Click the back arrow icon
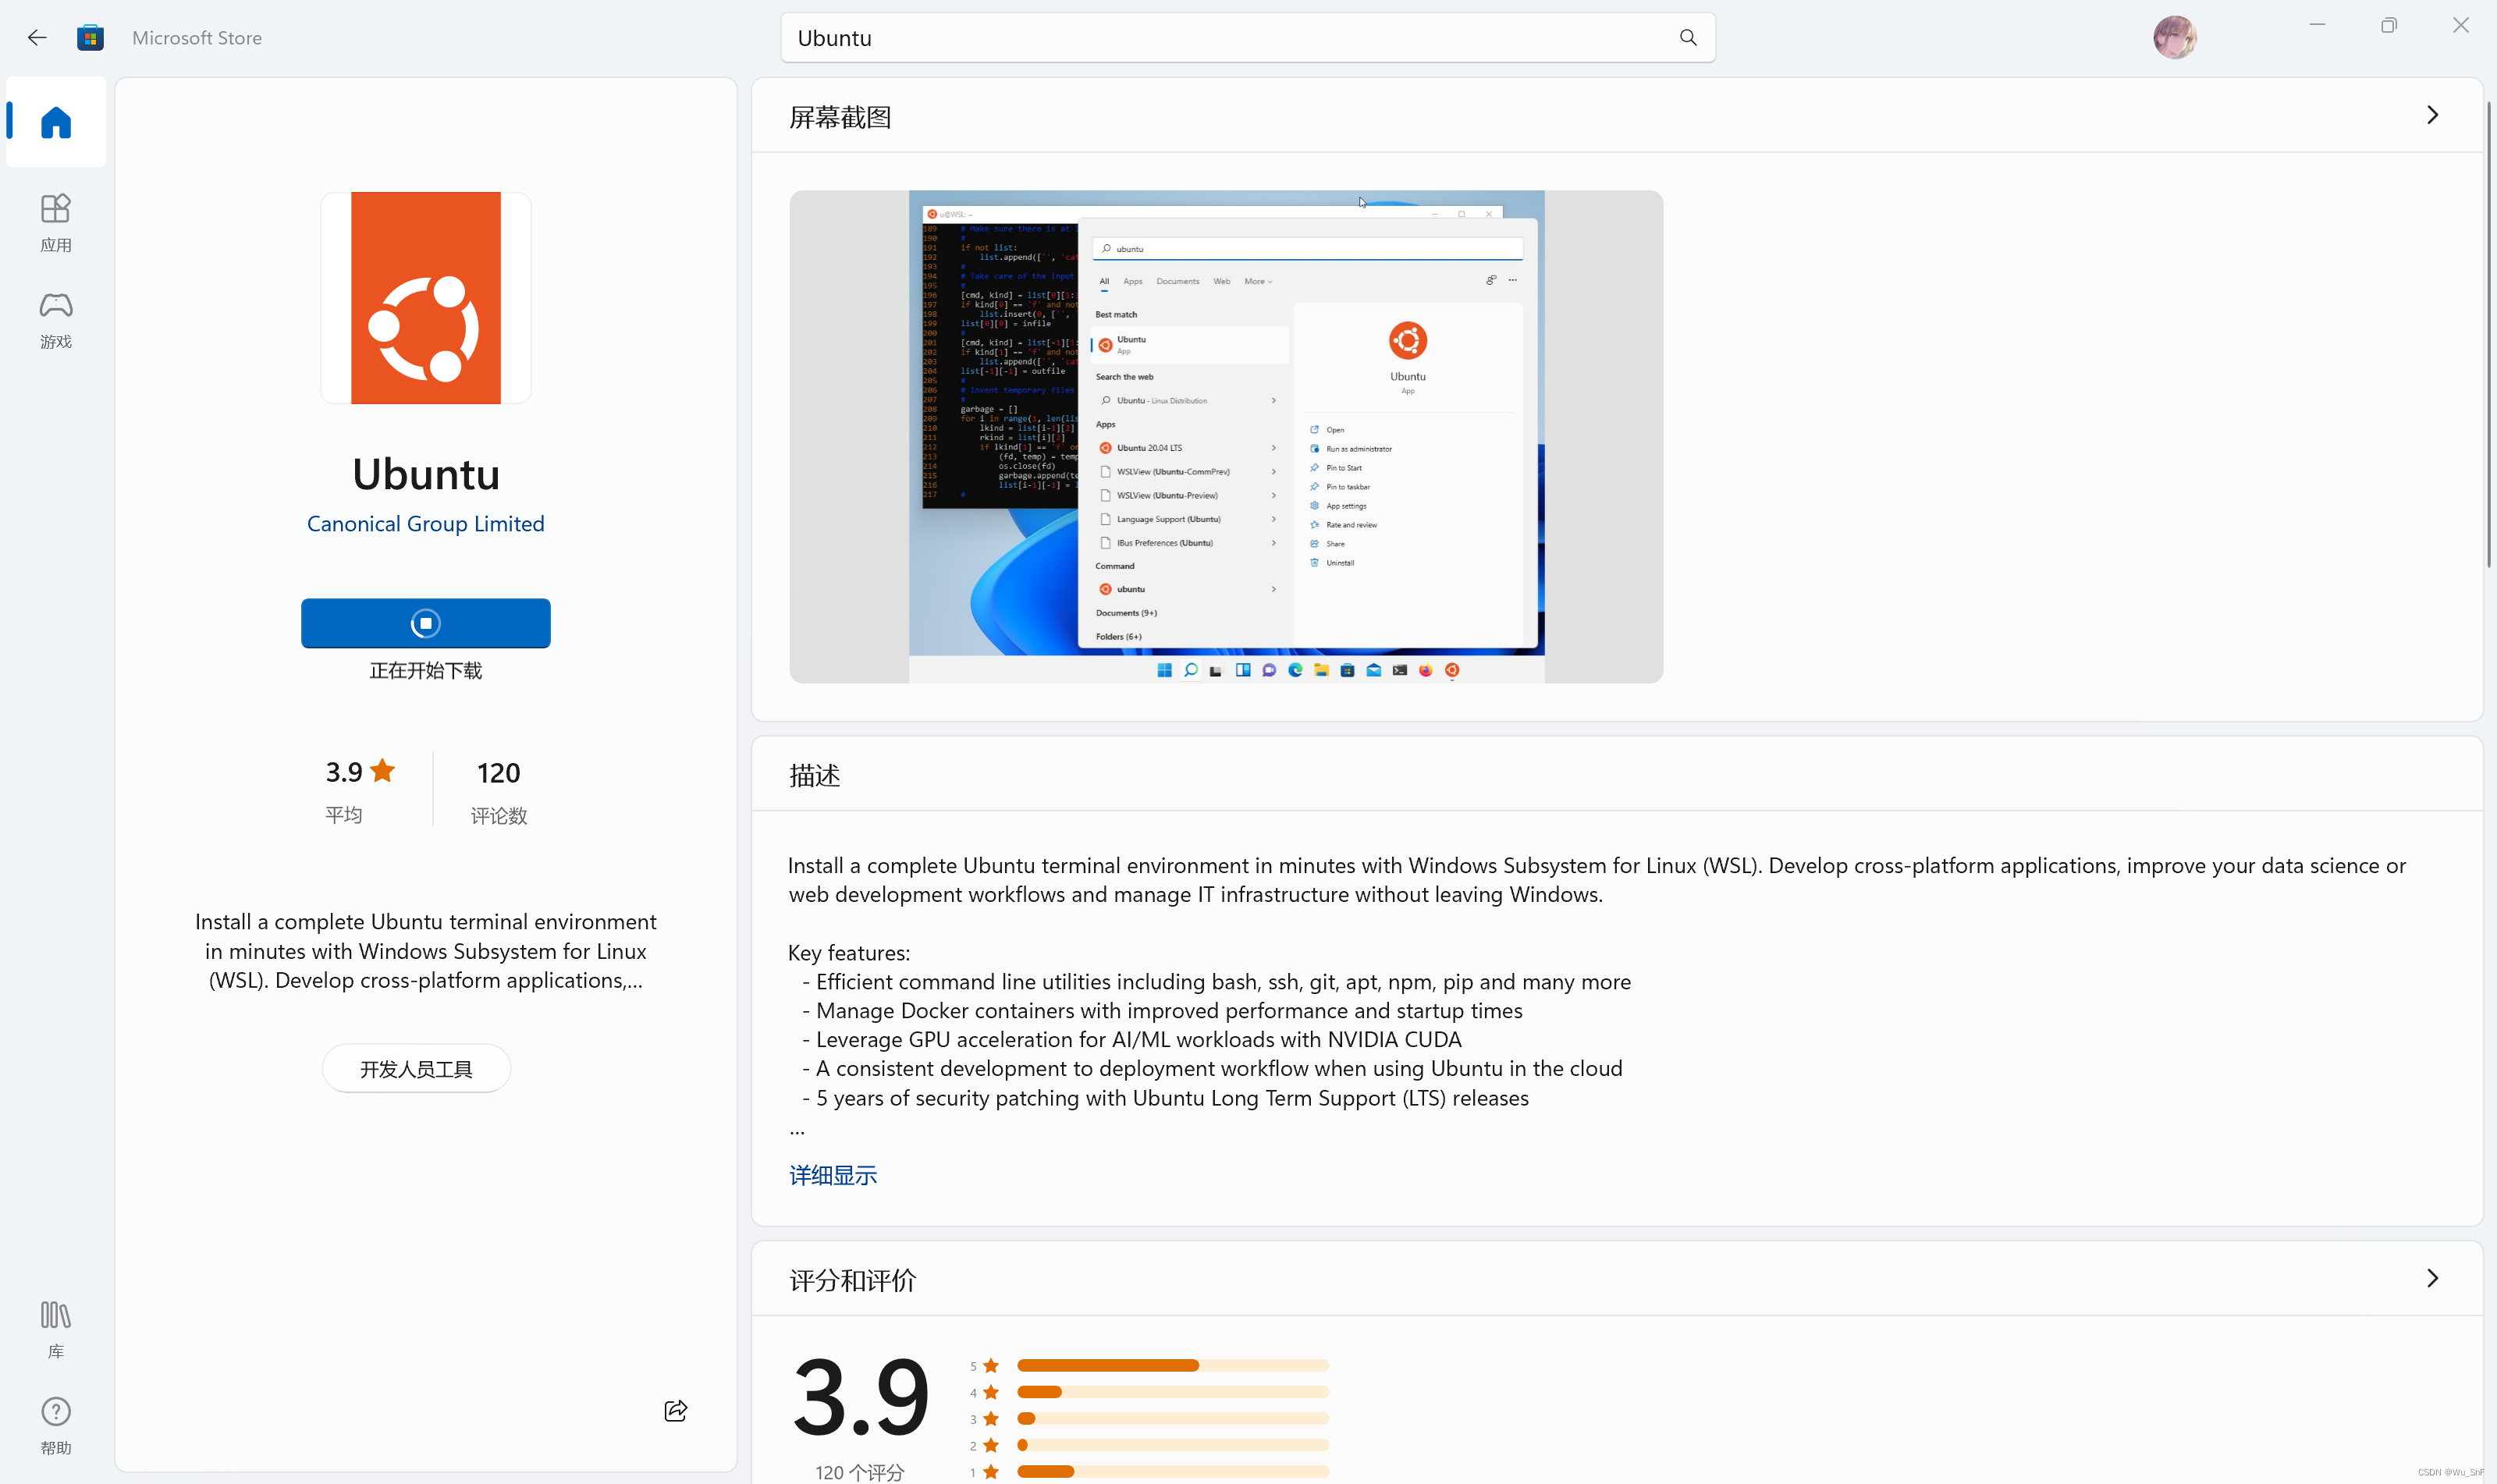Viewport: 2497px width, 1484px height. point(37,38)
